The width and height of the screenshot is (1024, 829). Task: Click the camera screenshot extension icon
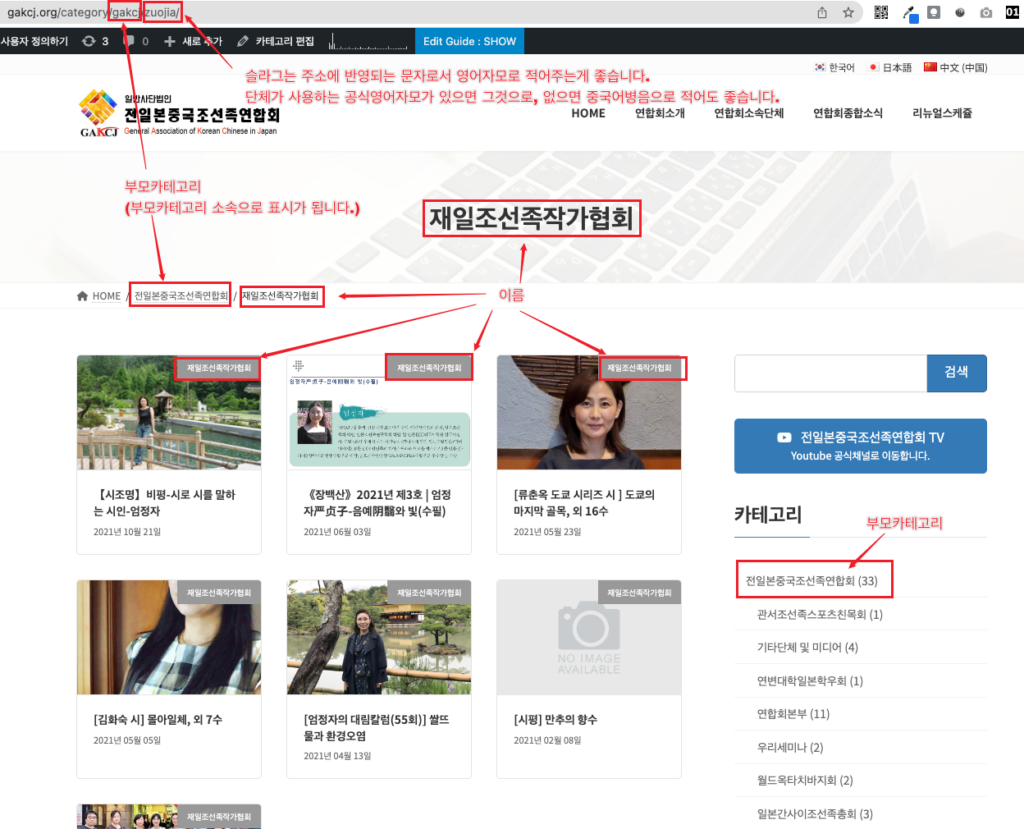[x=986, y=13]
